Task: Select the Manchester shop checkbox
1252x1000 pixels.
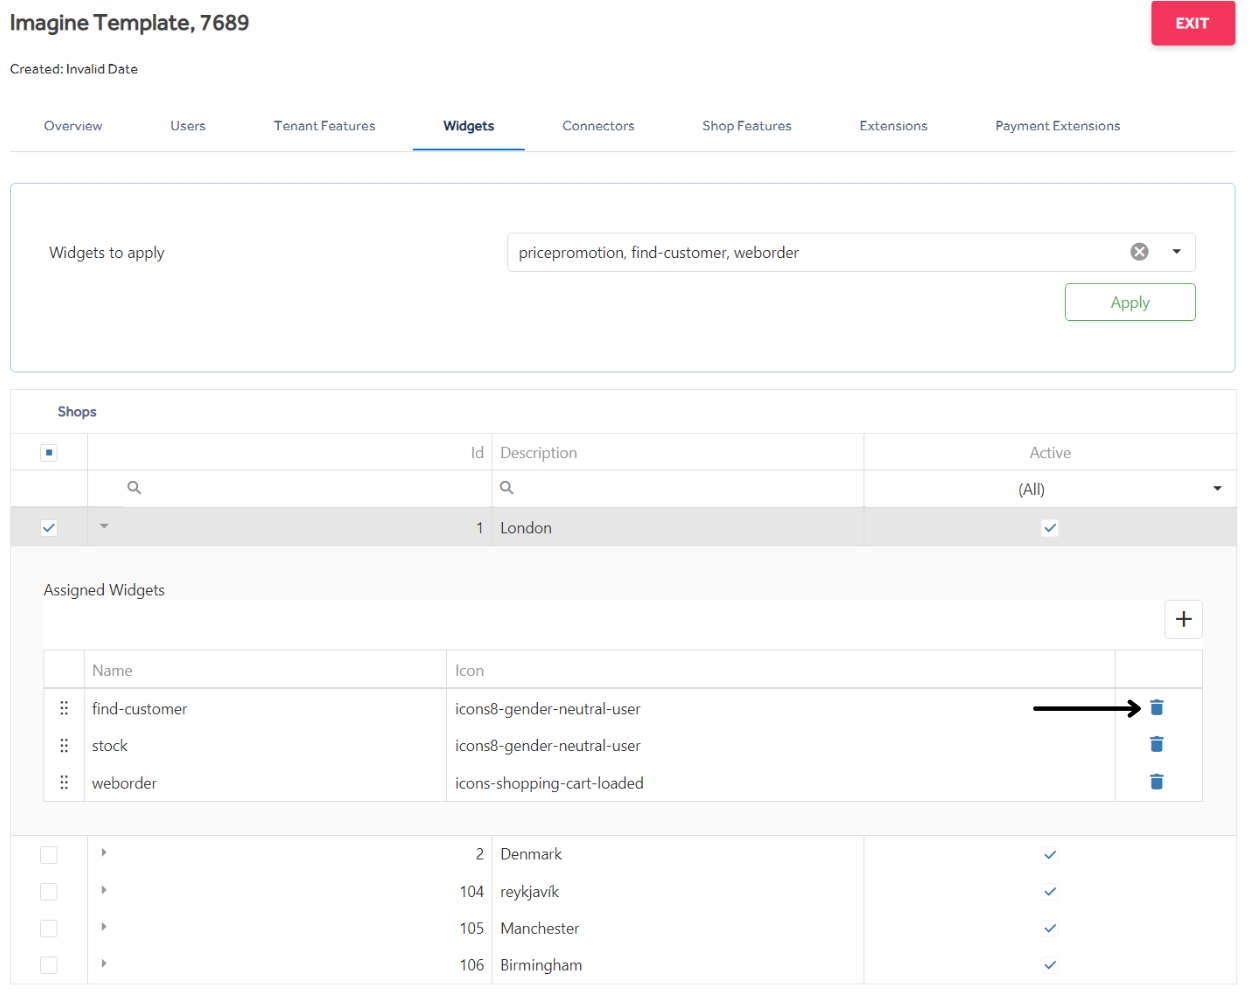Action: (49, 929)
